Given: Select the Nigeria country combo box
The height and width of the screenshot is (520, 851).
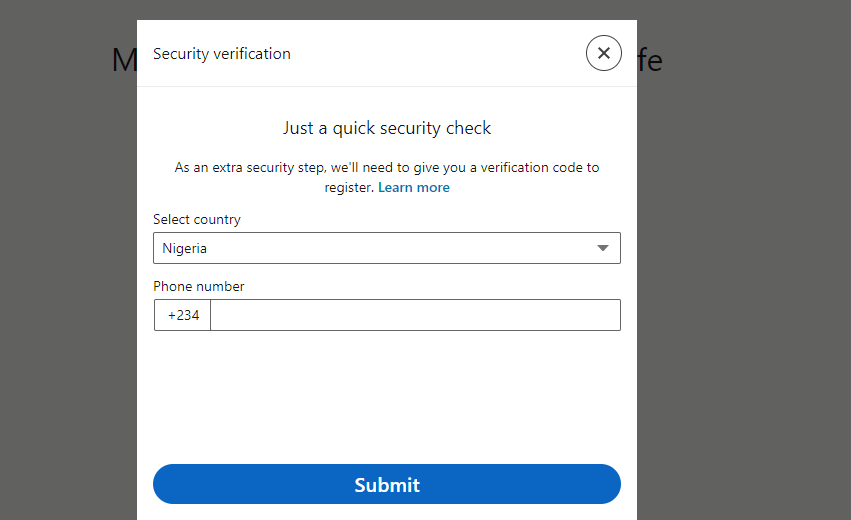Looking at the screenshot, I should click(x=387, y=248).
